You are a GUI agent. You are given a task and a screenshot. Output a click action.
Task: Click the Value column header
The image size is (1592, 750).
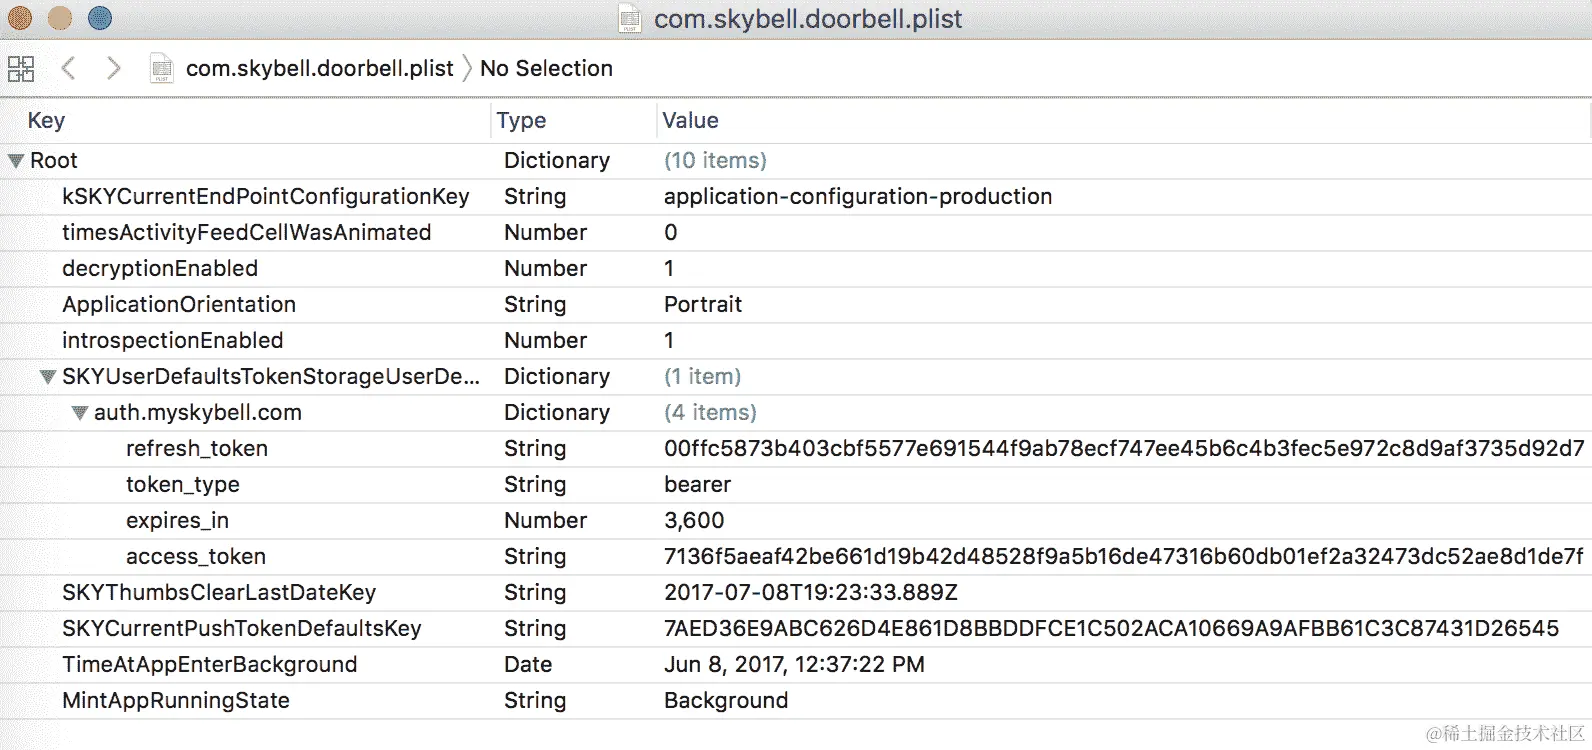690,120
